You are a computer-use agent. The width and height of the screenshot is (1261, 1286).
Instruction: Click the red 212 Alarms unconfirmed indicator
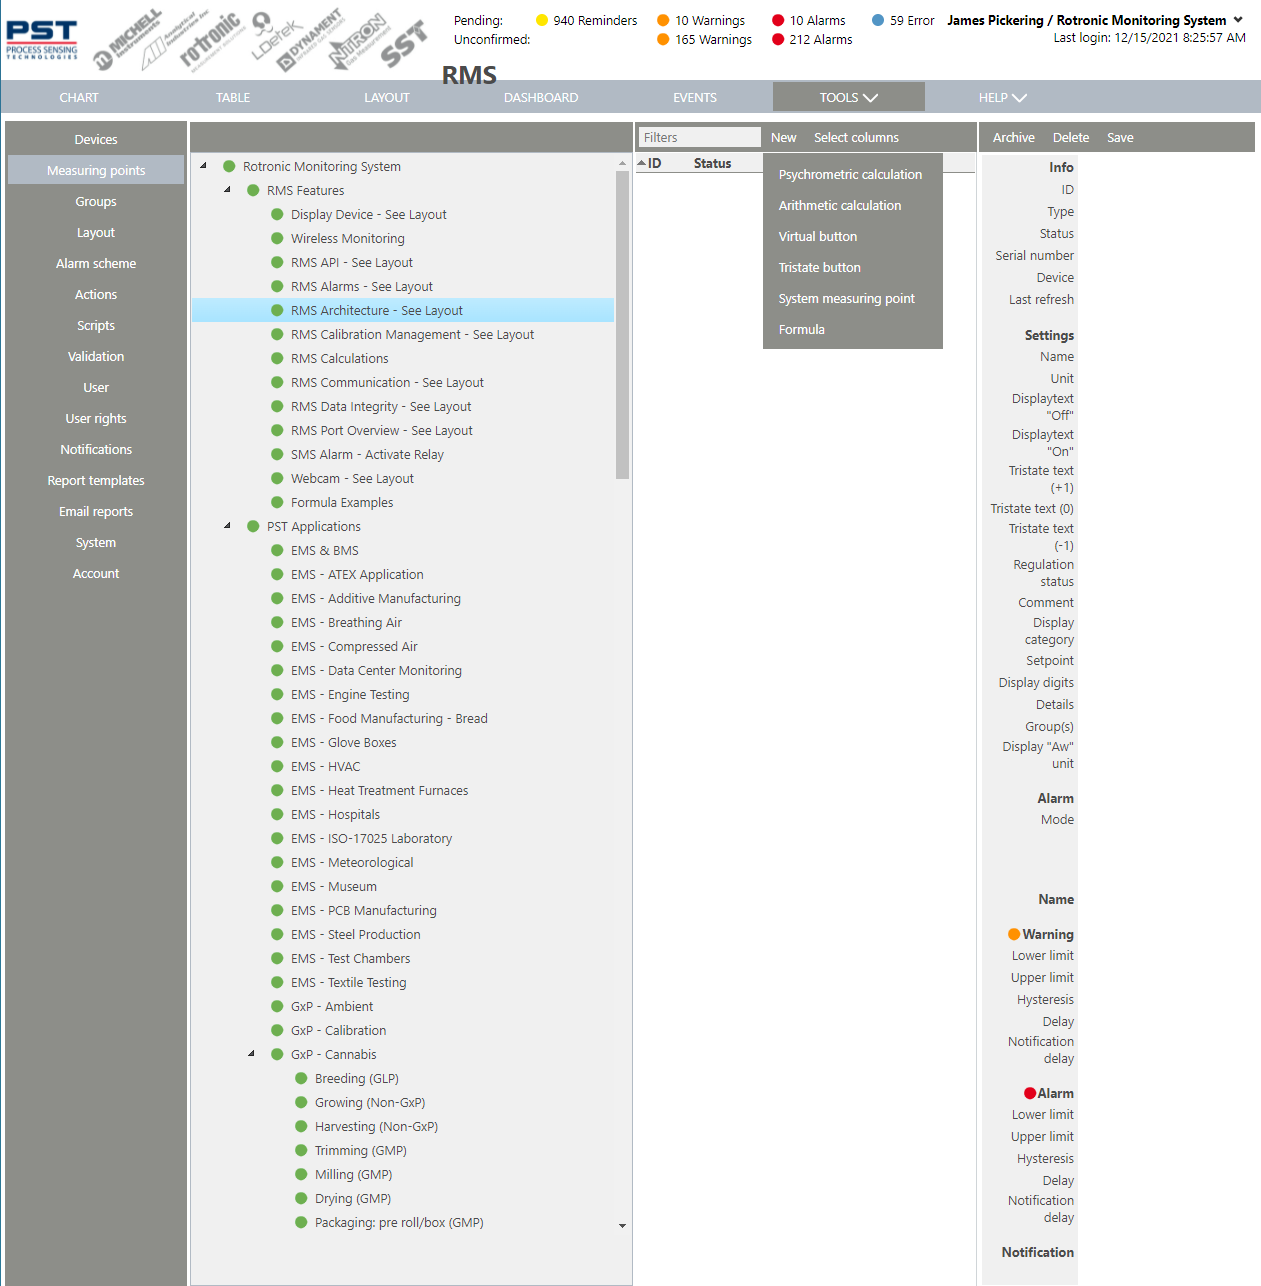click(812, 39)
